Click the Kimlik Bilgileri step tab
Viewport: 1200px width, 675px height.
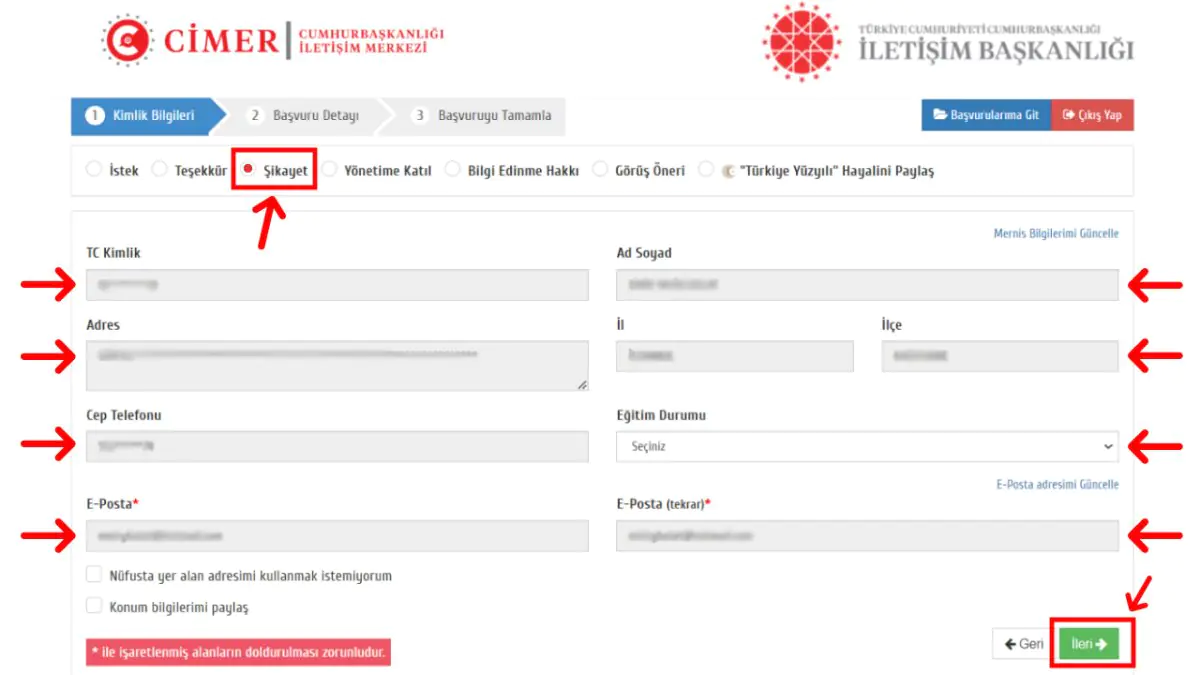(x=143, y=116)
